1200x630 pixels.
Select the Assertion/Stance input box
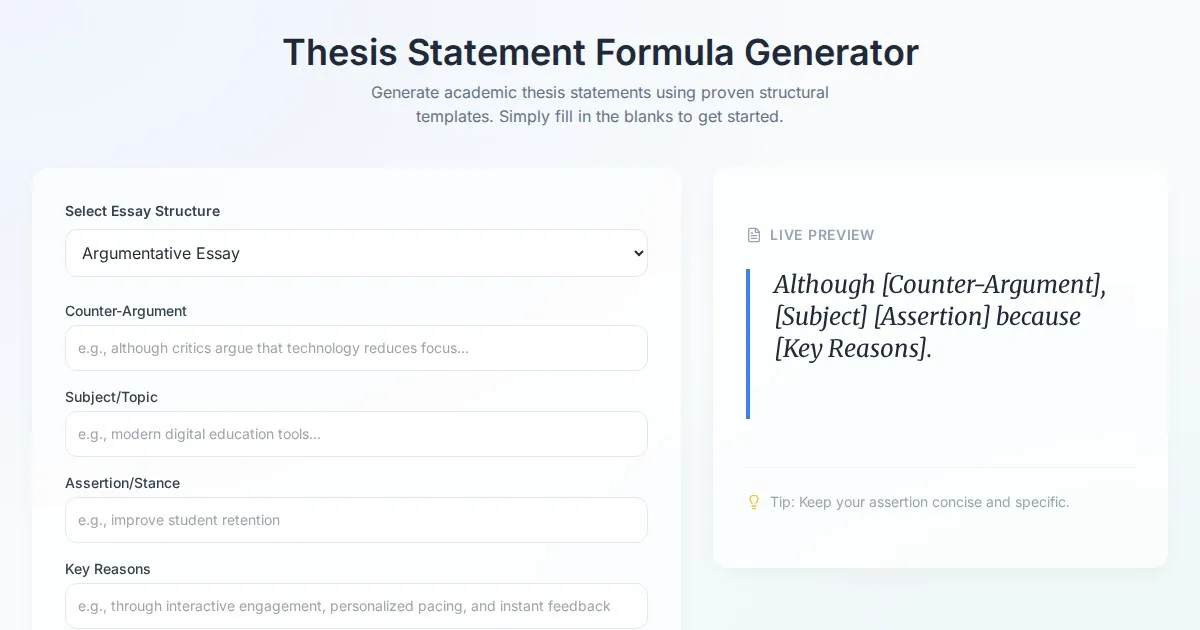click(x=356, y=520)
